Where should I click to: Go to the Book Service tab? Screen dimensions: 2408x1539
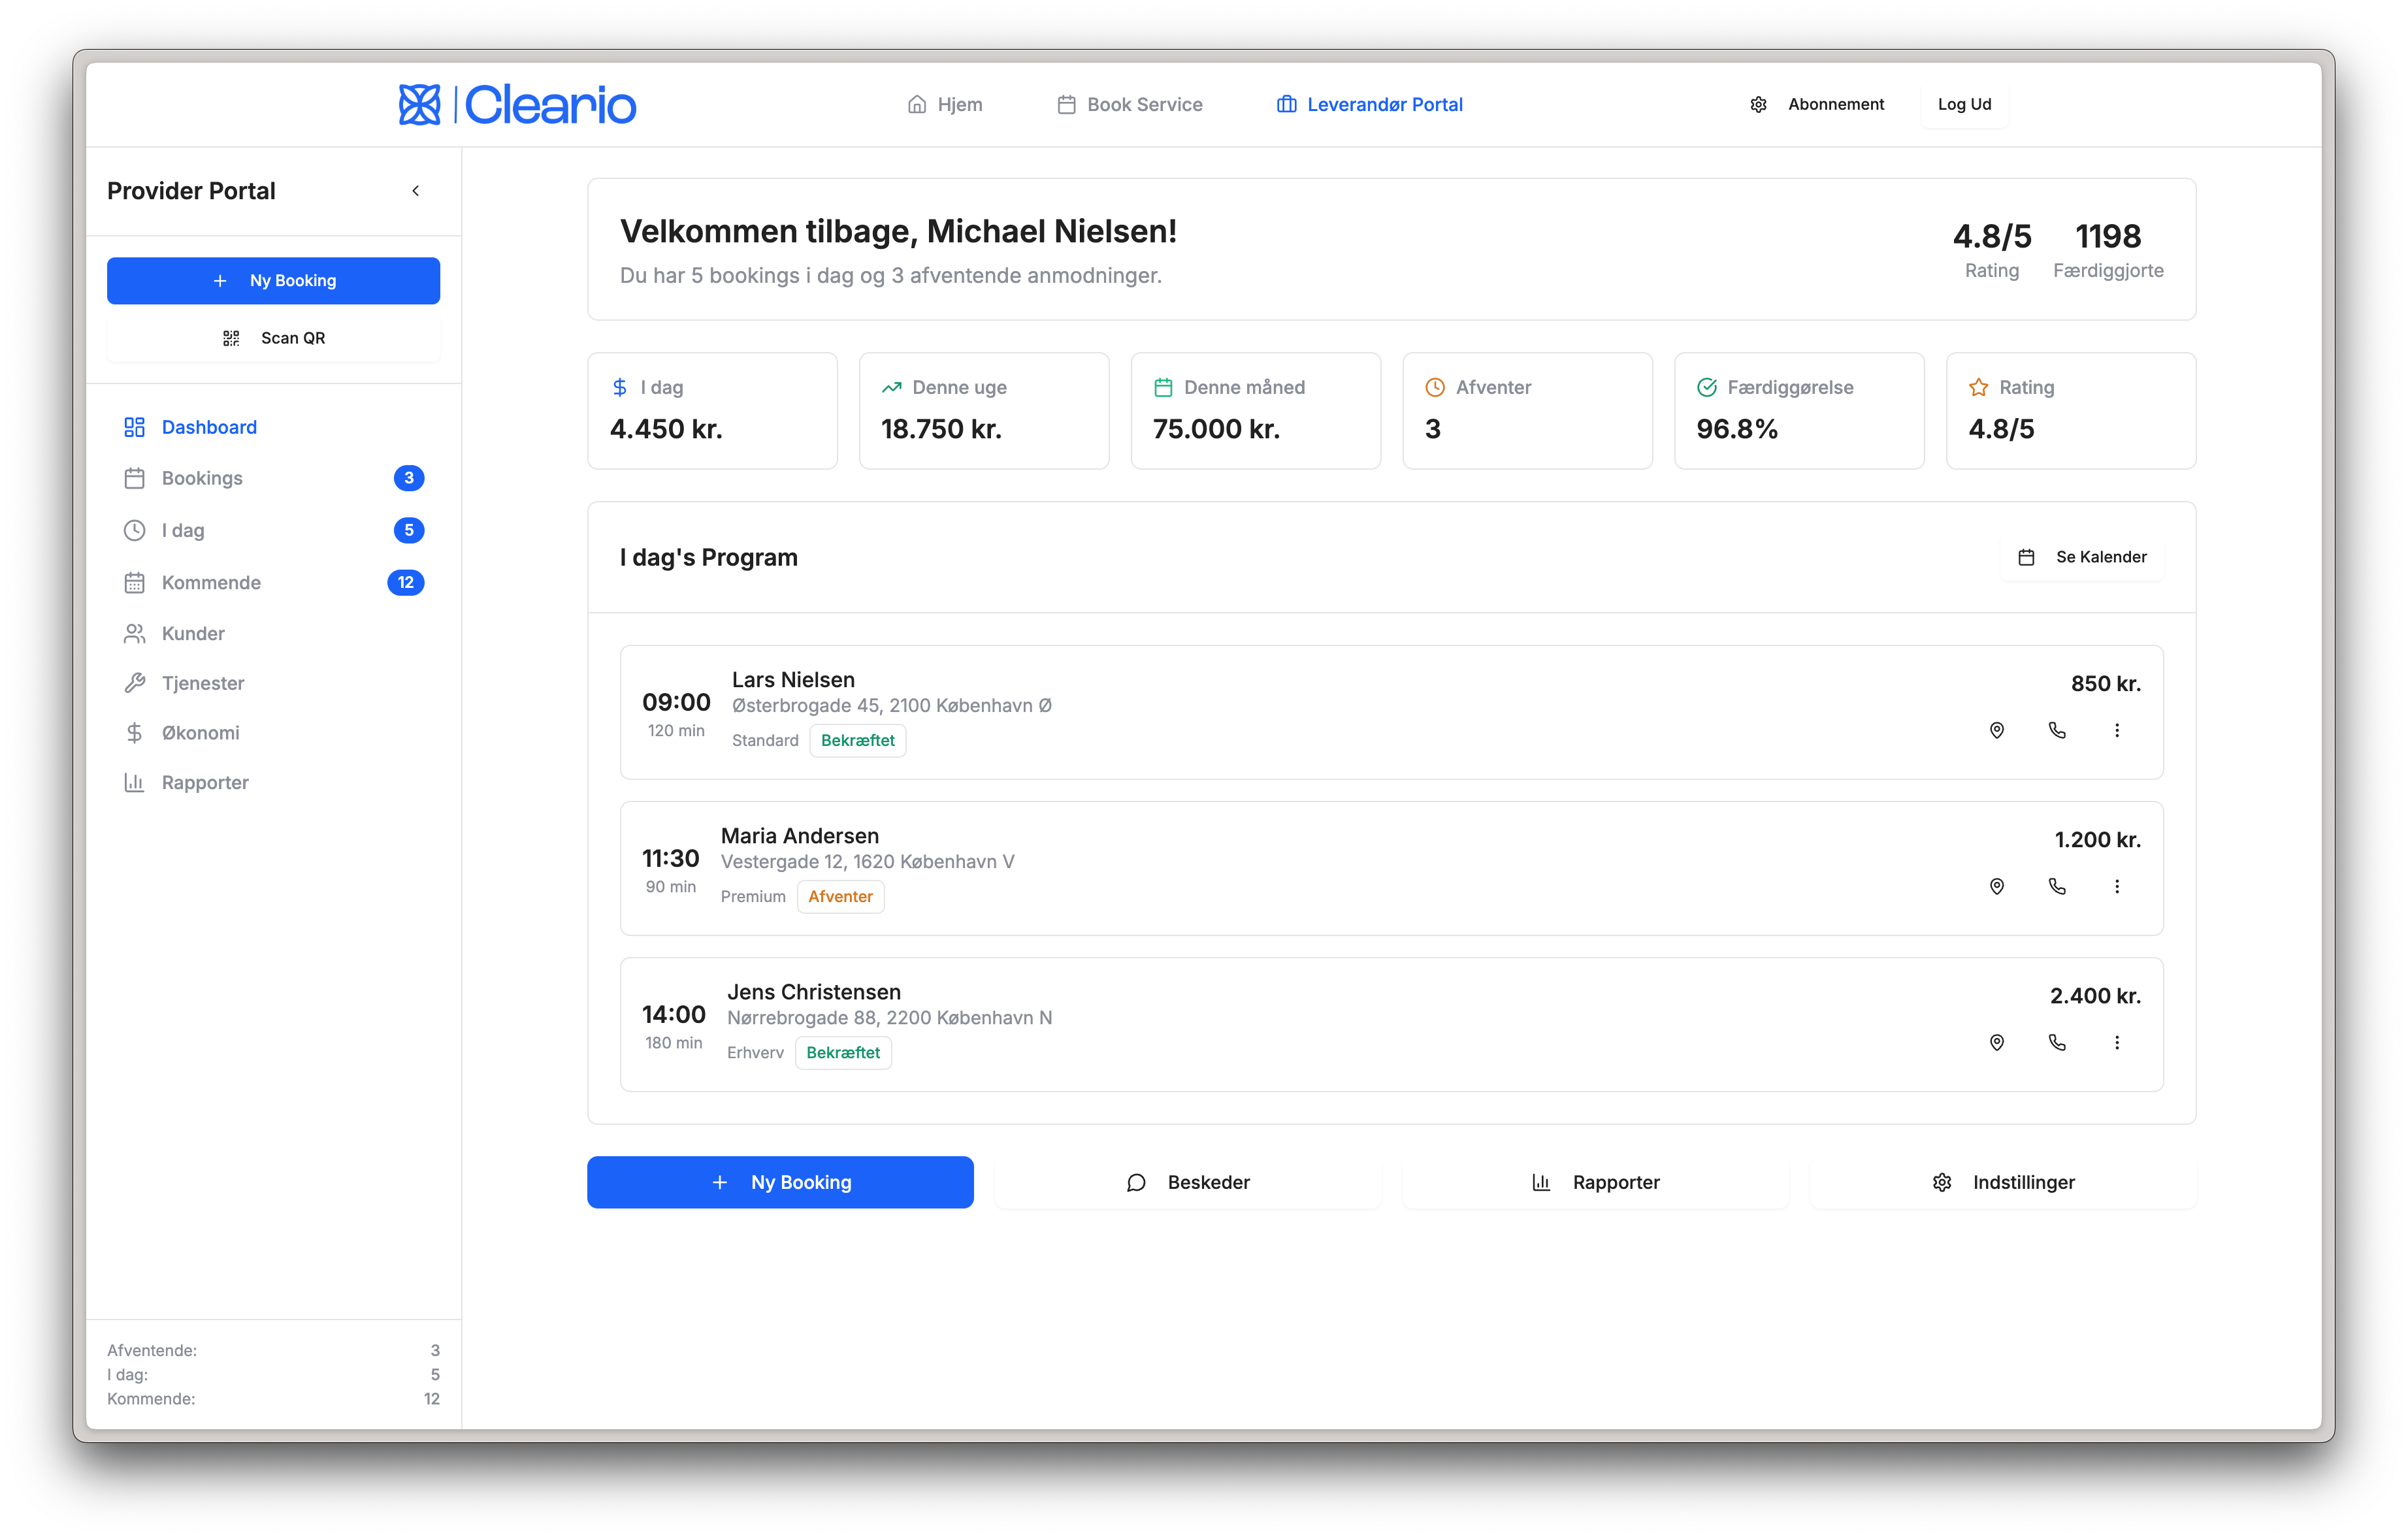pyautogui.click(x=1130, y=105)
